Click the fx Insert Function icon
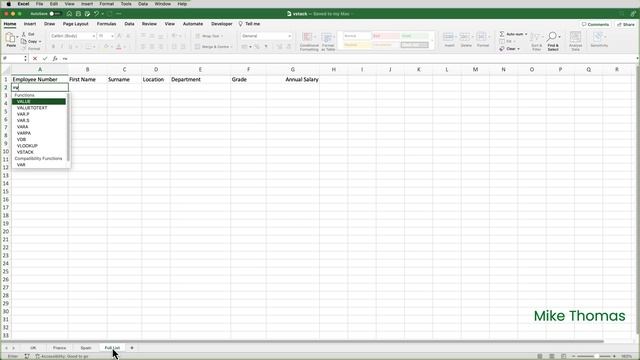Viewport: 640px width, 360px height. click(x=55, y=59)
